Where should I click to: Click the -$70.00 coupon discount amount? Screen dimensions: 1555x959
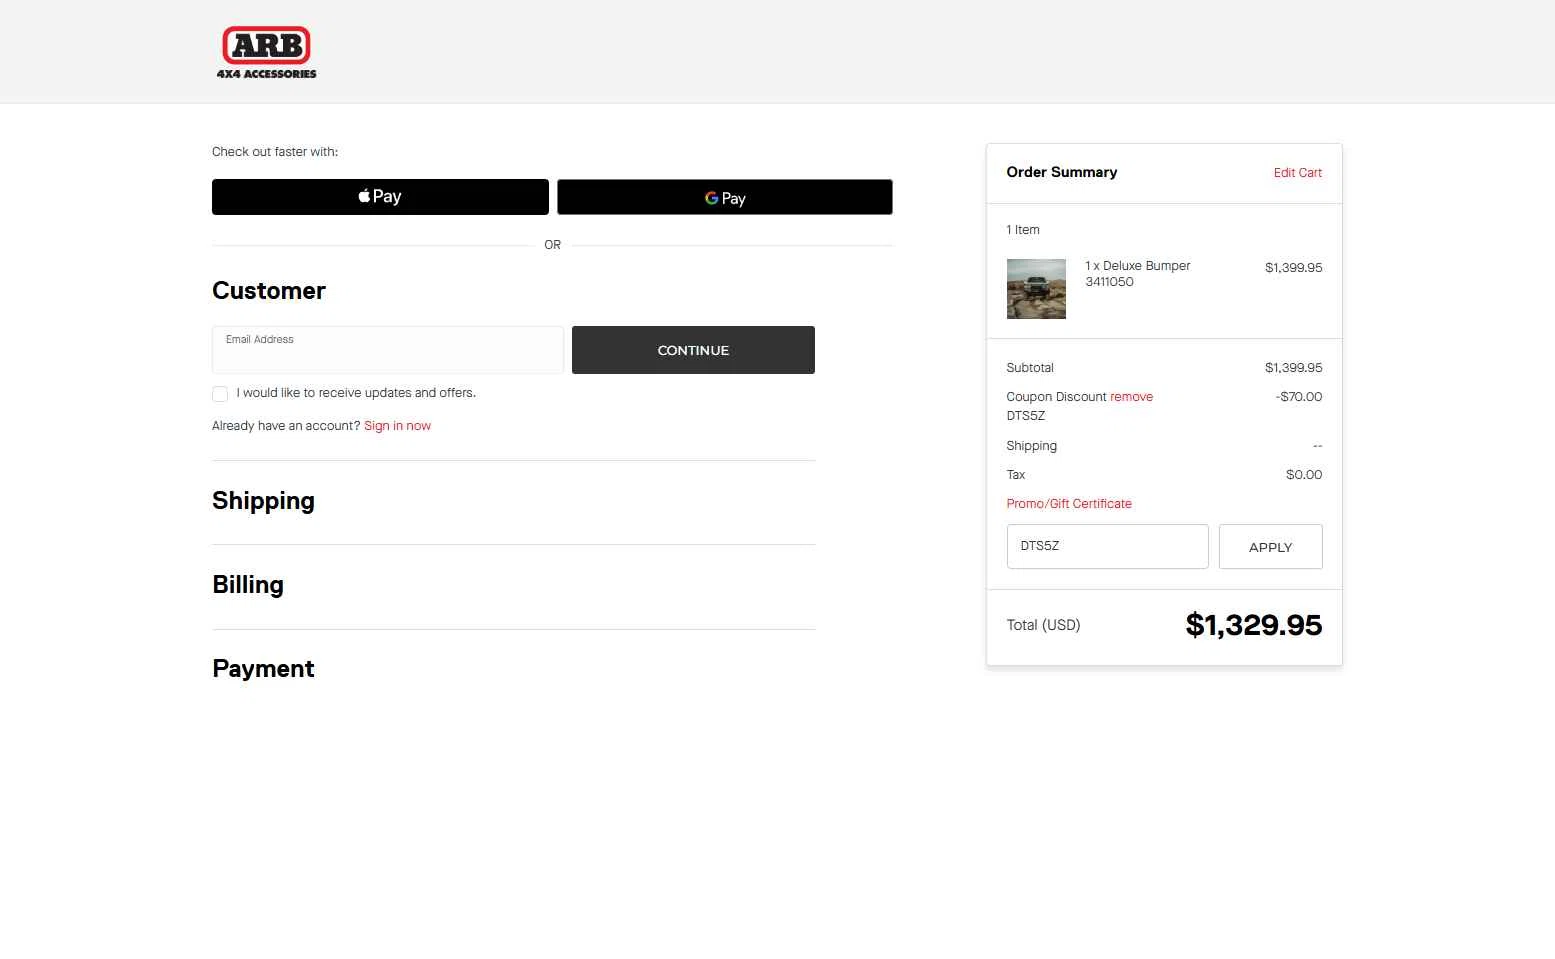pyautogui.click(x=1299, y=397)
